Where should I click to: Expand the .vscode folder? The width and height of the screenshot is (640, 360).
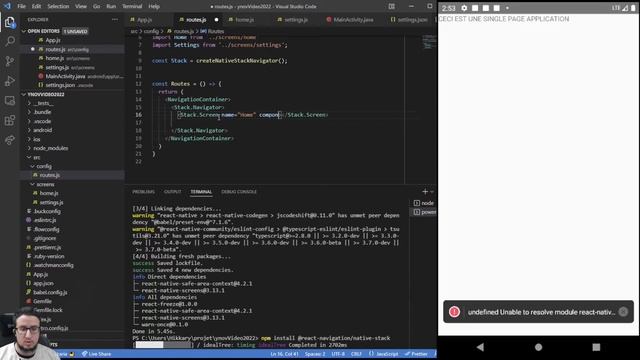pos(42,121)
